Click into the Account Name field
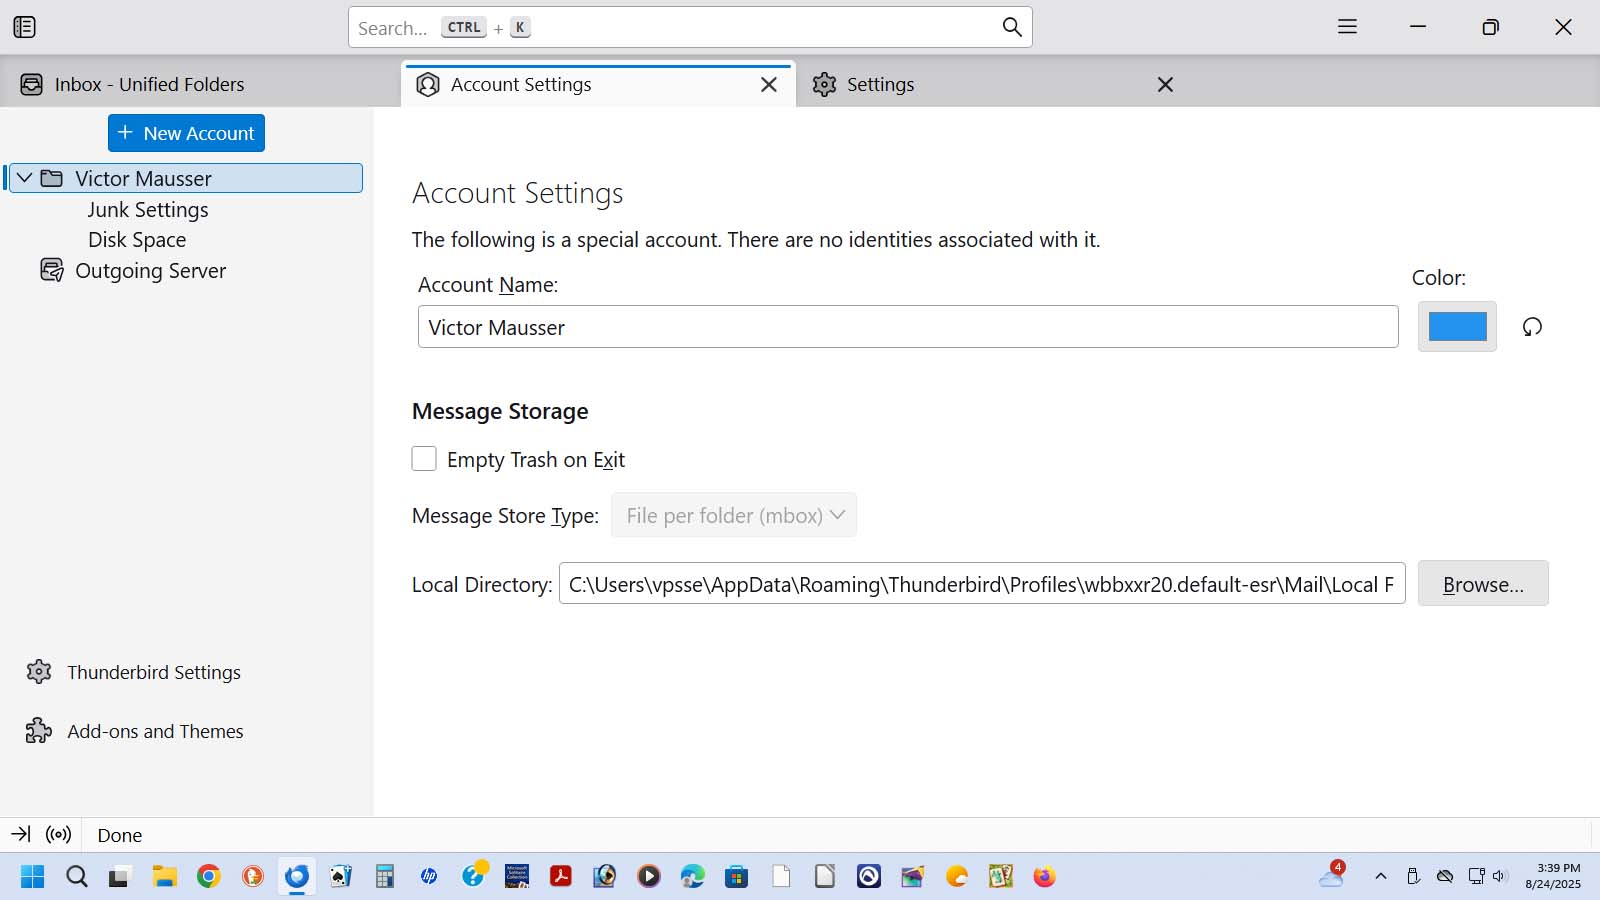 [907, 327]
